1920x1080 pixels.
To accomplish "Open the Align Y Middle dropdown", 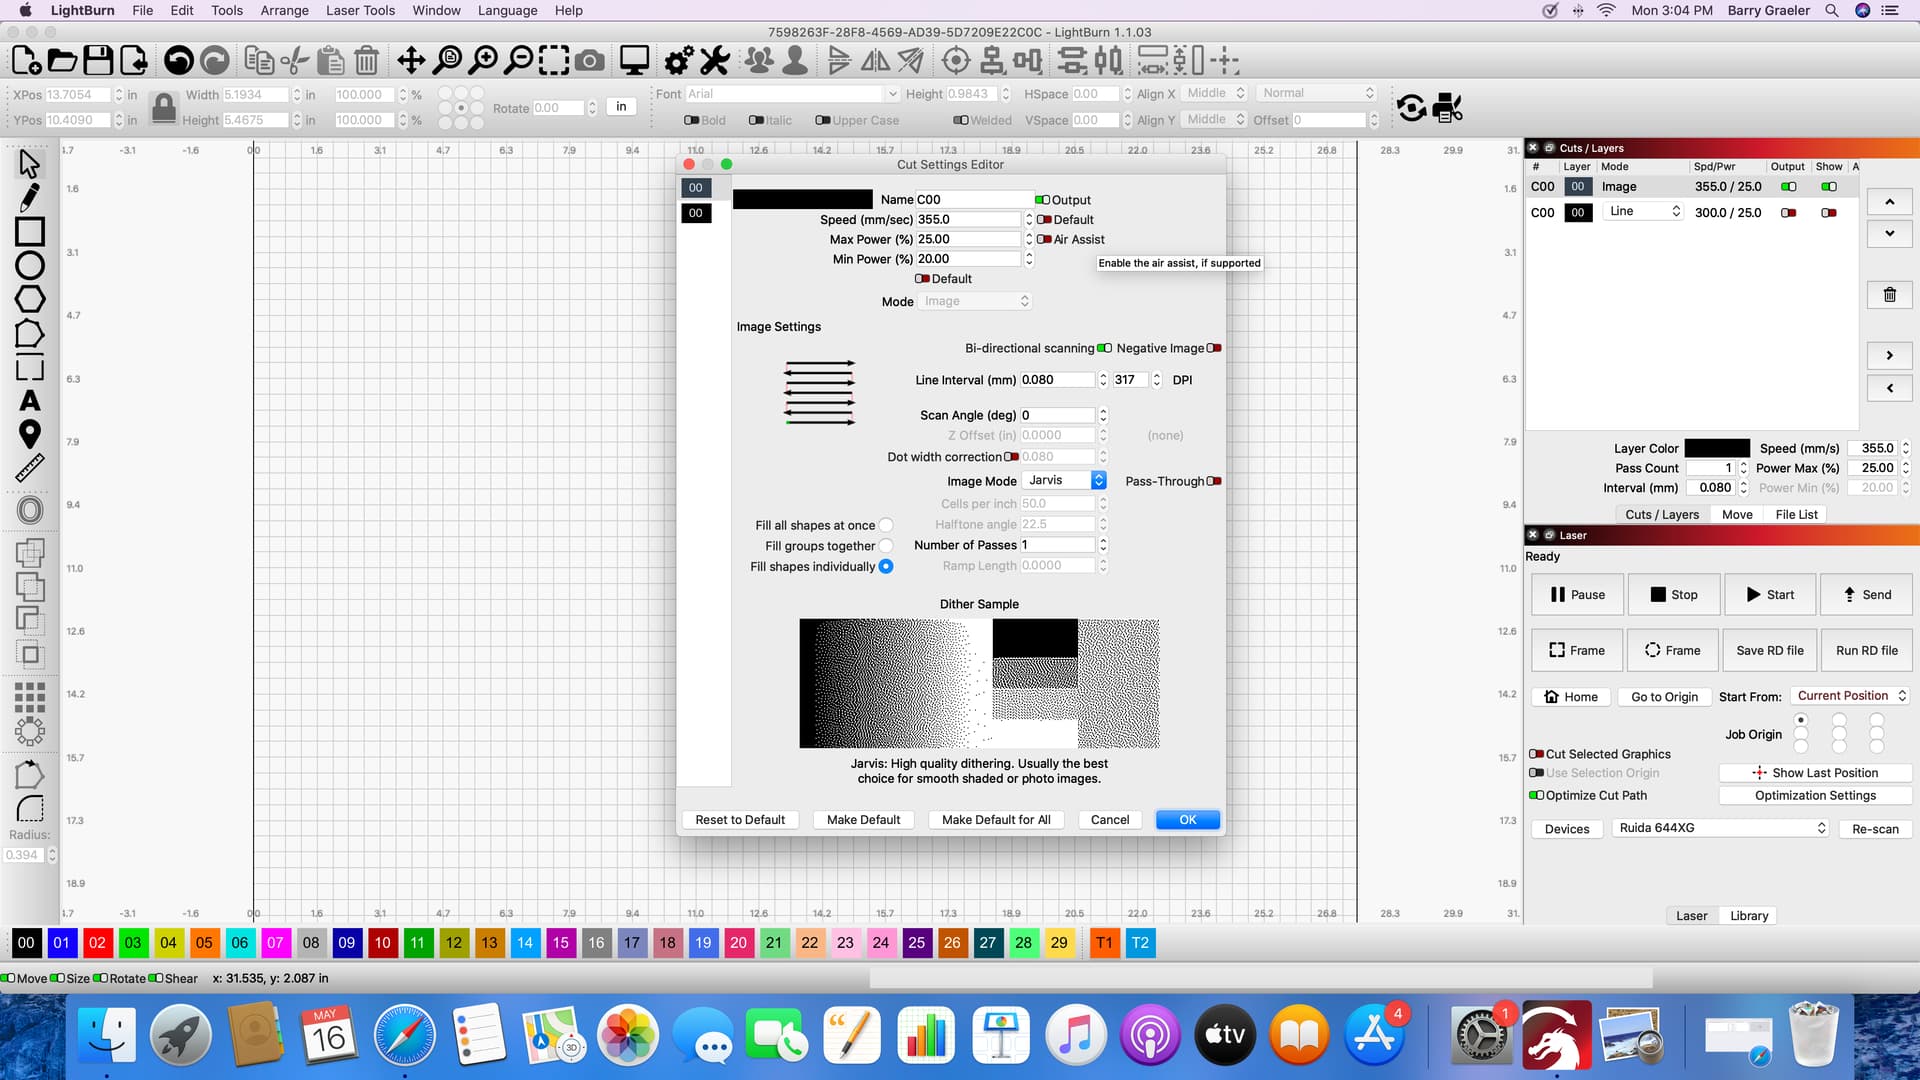I will point(1214,119).
